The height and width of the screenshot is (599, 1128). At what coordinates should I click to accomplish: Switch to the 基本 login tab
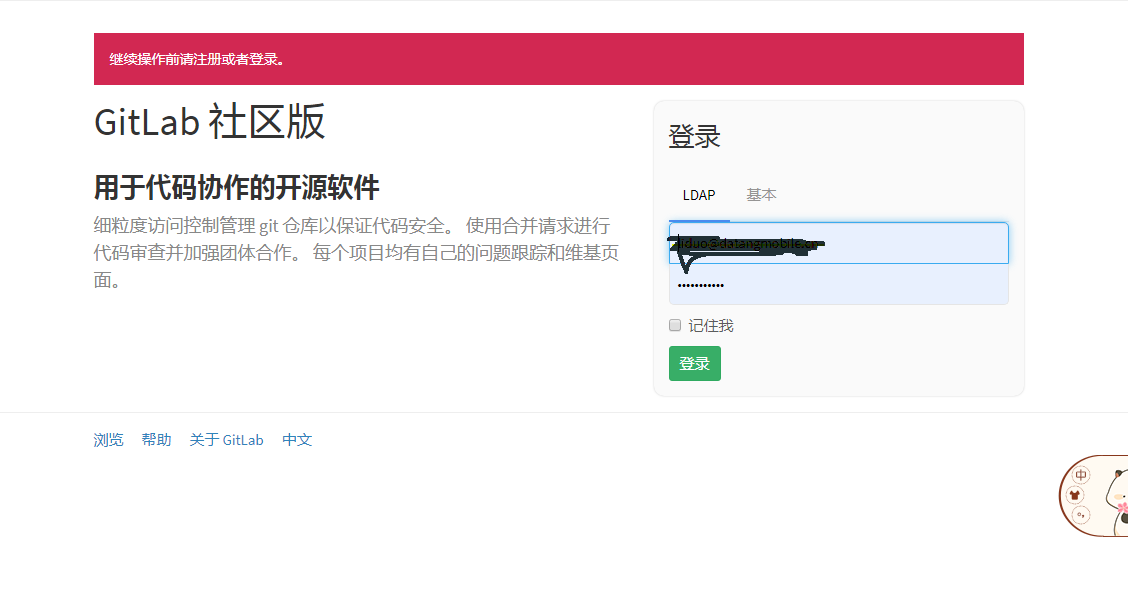(761, 196)
